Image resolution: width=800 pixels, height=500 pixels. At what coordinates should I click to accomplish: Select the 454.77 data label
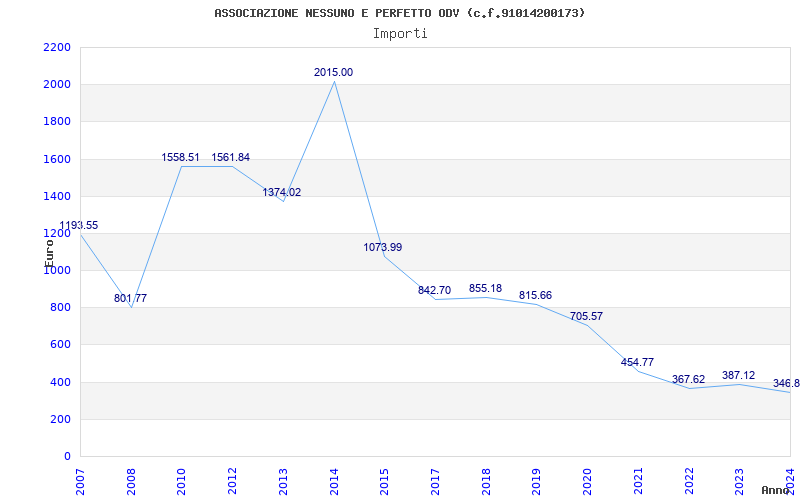coord(637,362)
